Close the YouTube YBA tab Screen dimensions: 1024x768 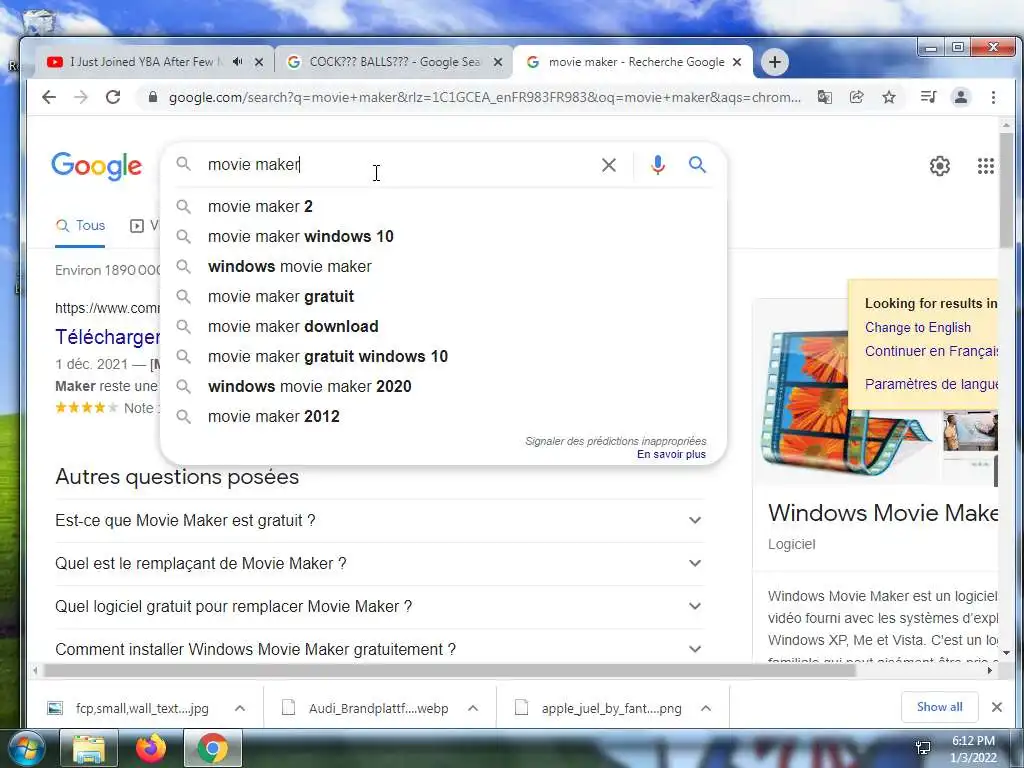coord(259,62)
